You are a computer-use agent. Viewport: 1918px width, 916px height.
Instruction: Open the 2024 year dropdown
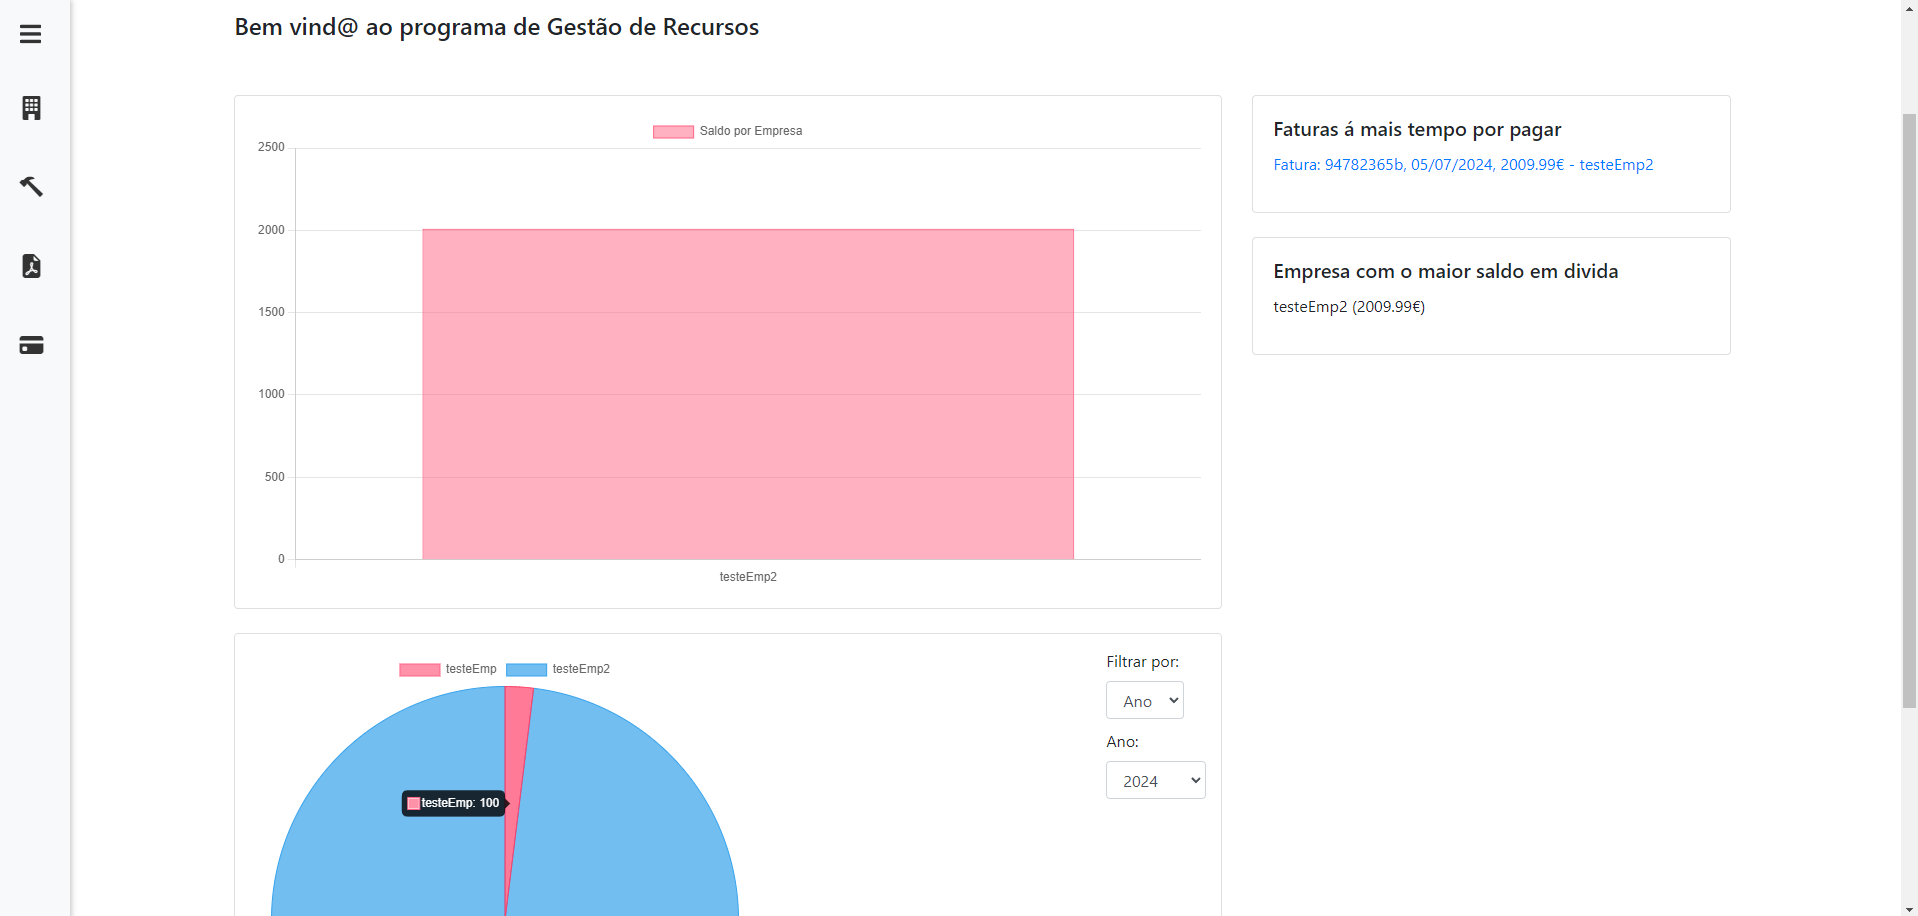(x=1155, y=780)
